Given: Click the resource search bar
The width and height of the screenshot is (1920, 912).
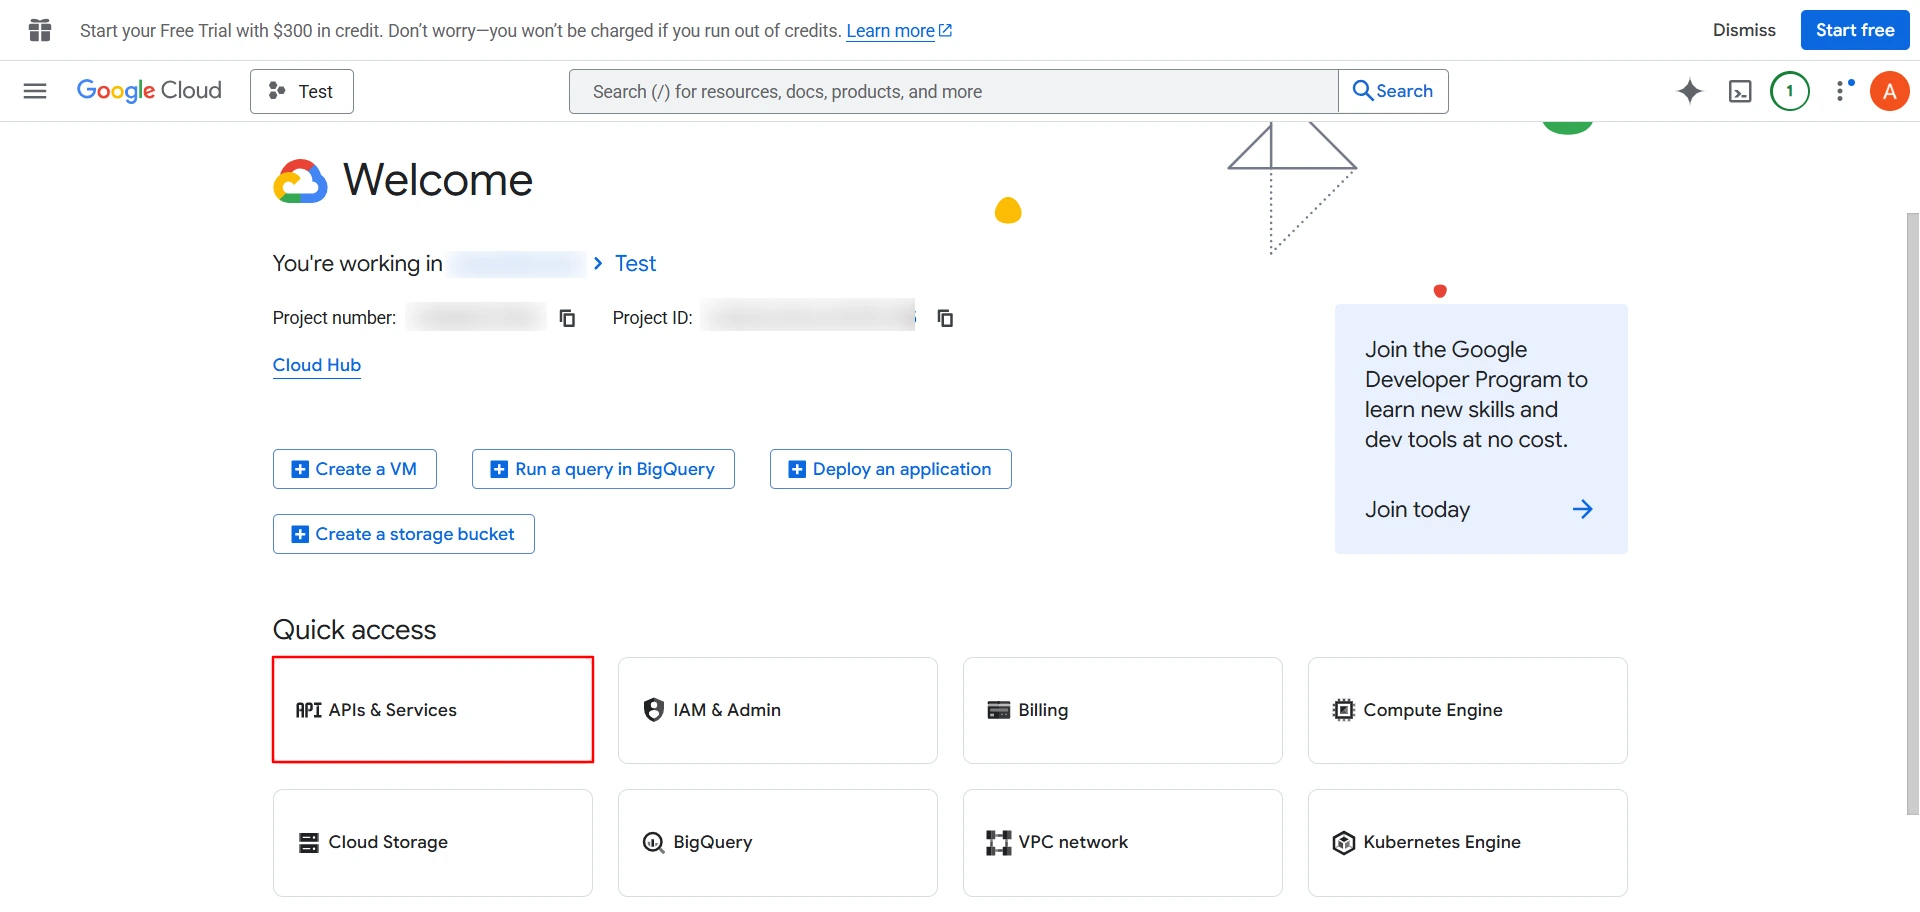Looking at the screenshot, I should coord(950,91).
